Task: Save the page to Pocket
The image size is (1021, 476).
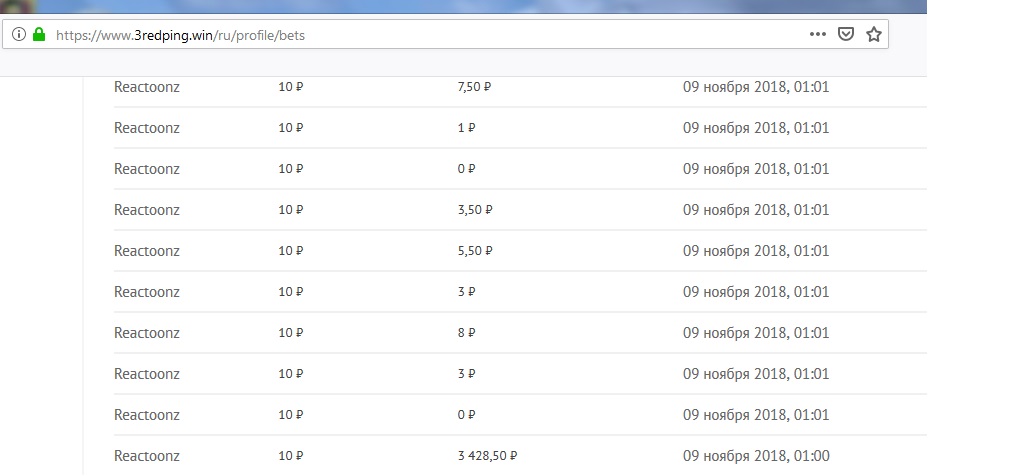Action: pos(846,34)
